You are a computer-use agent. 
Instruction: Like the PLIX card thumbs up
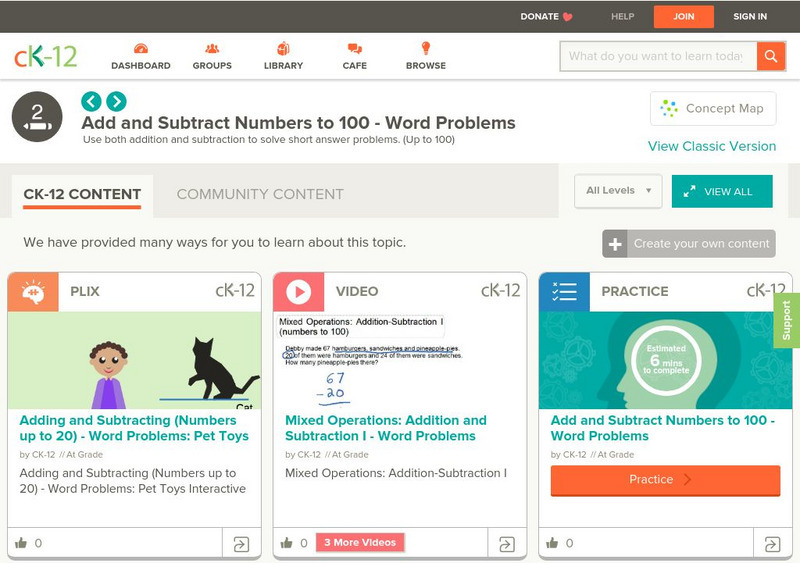click(x=21, y=543)
